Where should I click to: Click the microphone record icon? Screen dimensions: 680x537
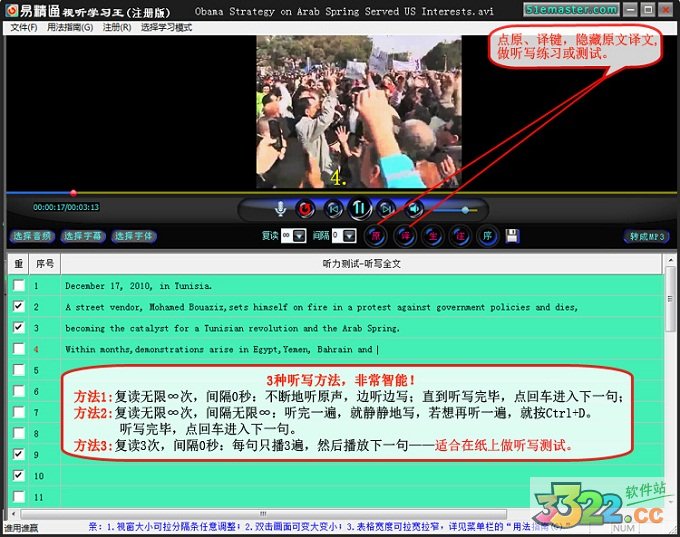click(x=281, y=209)
